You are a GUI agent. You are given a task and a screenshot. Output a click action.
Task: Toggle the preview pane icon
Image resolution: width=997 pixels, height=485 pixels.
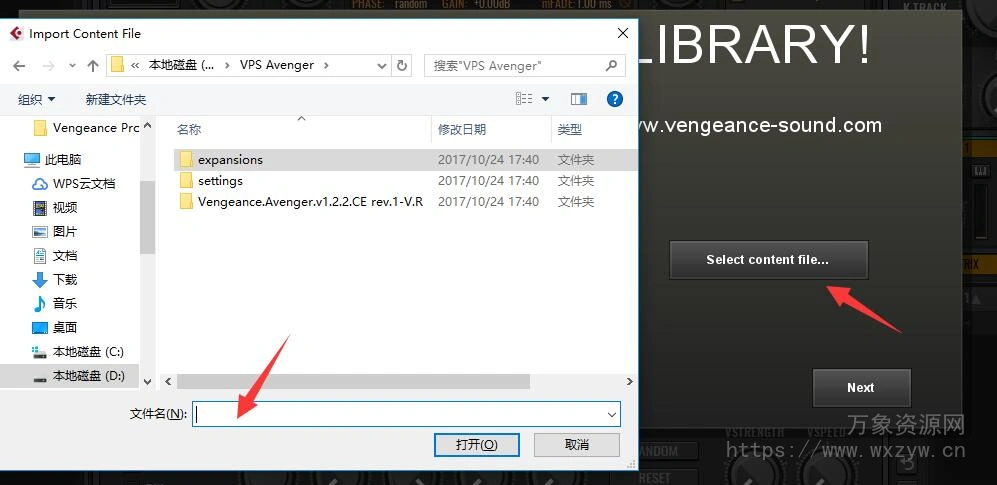click(578, 99)
